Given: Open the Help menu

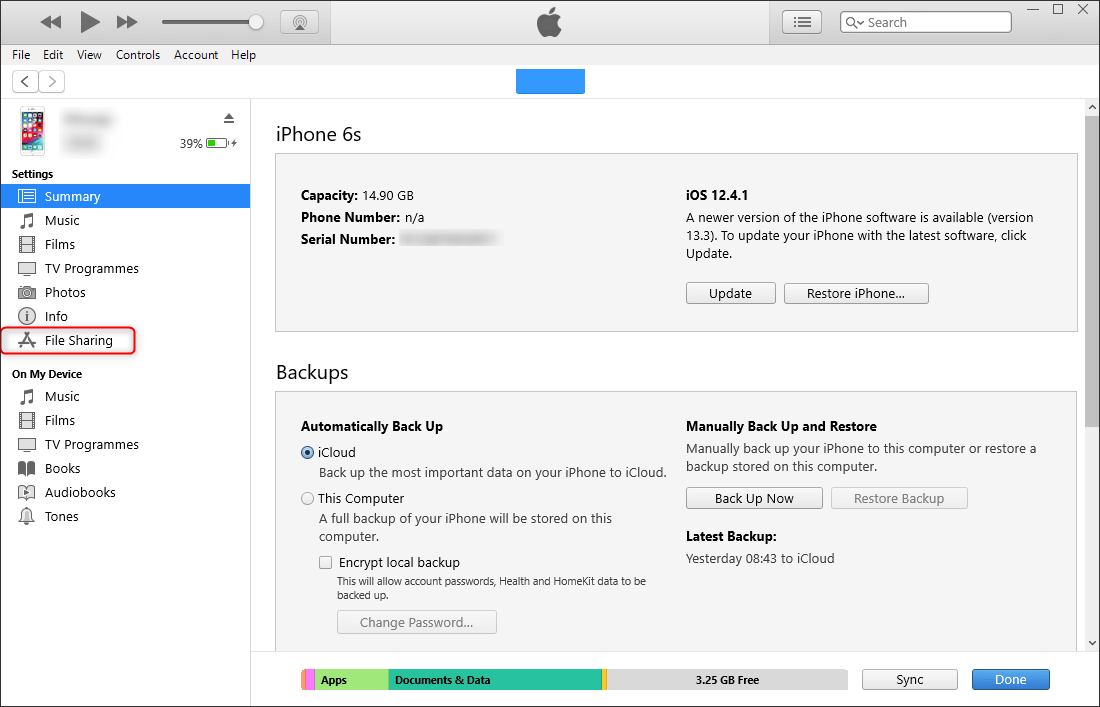Looking at the screenshot, I should click(243, 55).
